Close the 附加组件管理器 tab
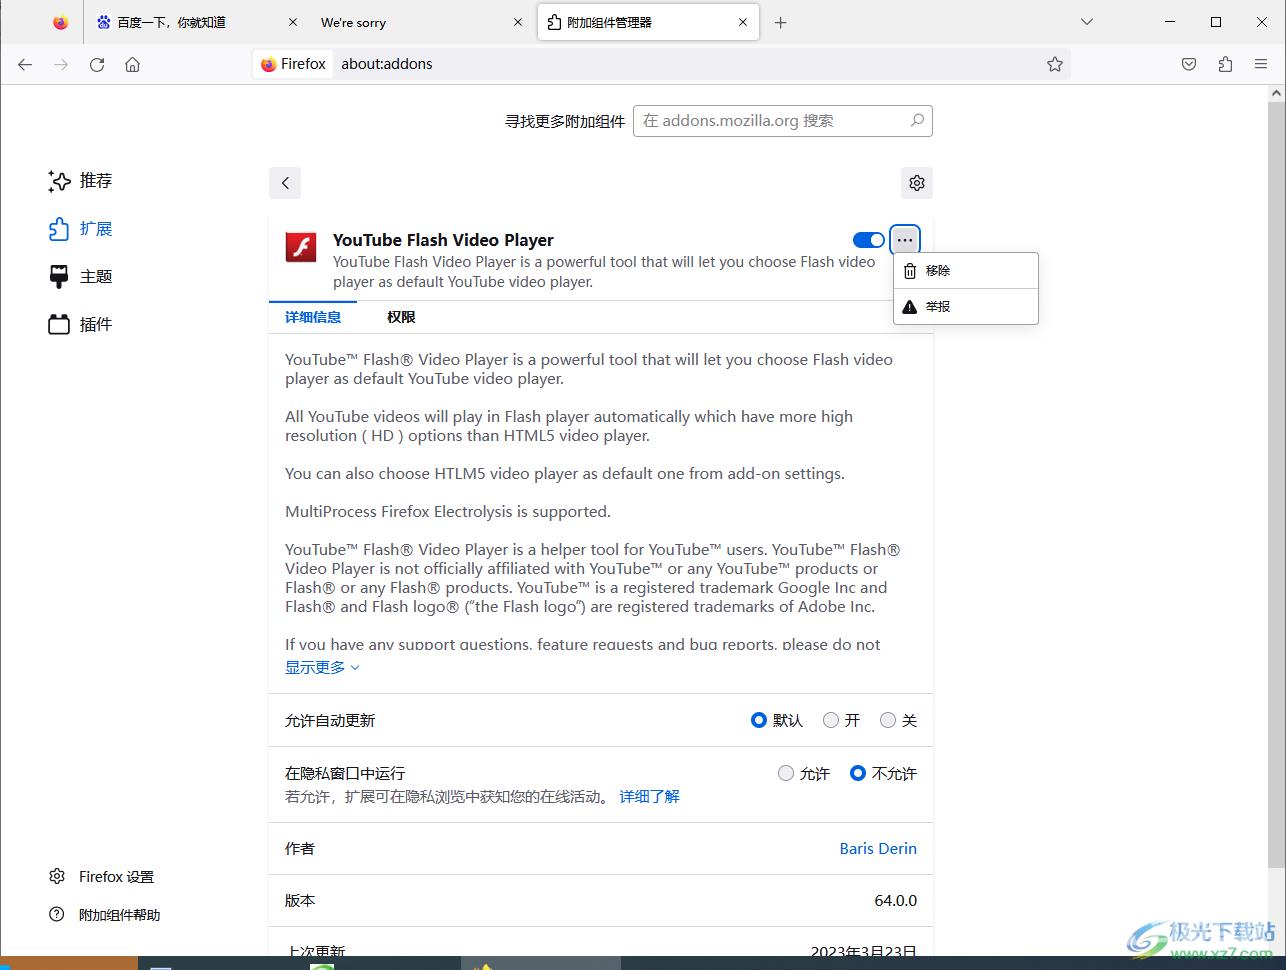This screenshot has width=1286, height=970. [744, 22]
